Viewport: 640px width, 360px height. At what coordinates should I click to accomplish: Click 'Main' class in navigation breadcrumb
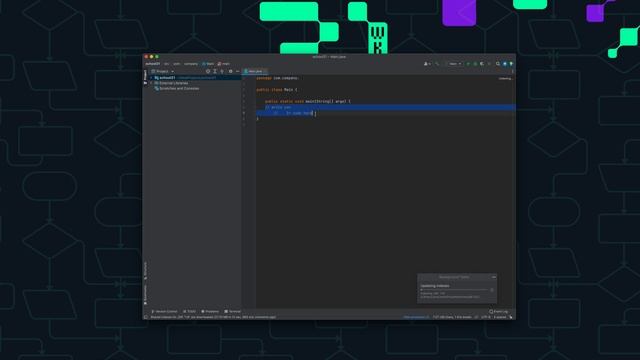208,64
